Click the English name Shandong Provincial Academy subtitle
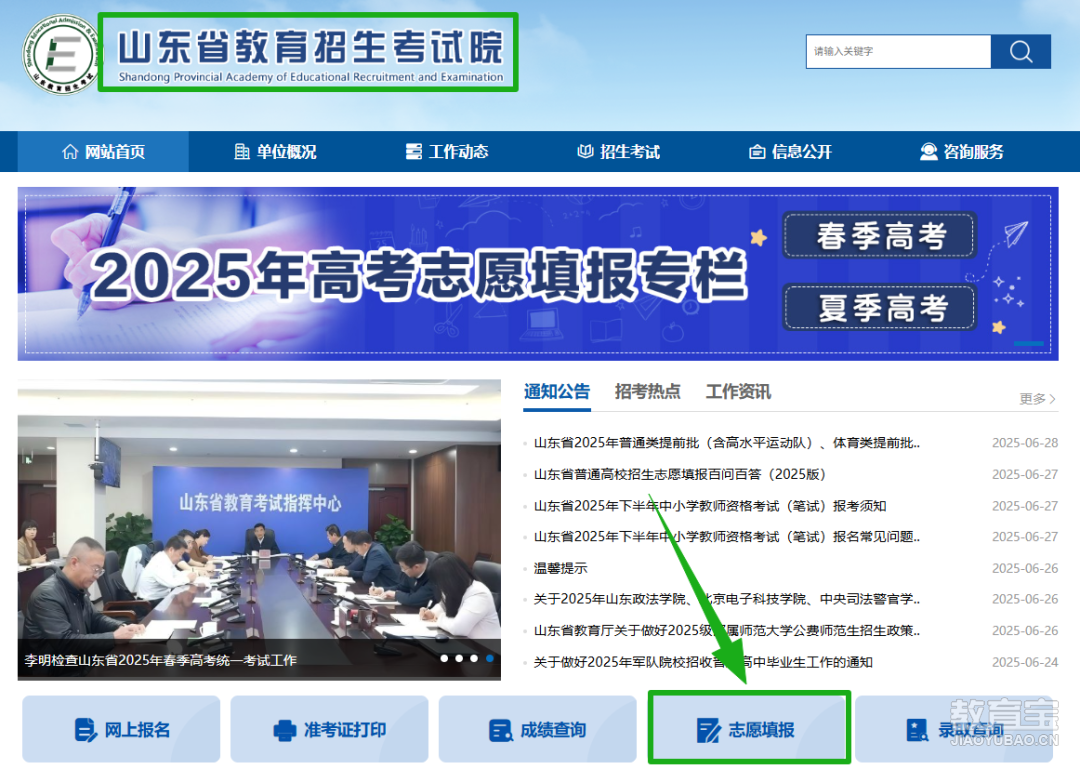 point(311,77)
